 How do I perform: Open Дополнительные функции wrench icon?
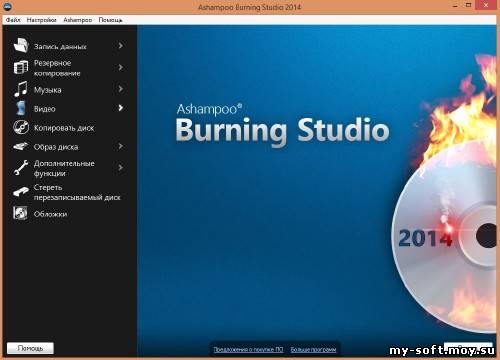[21, 168]
